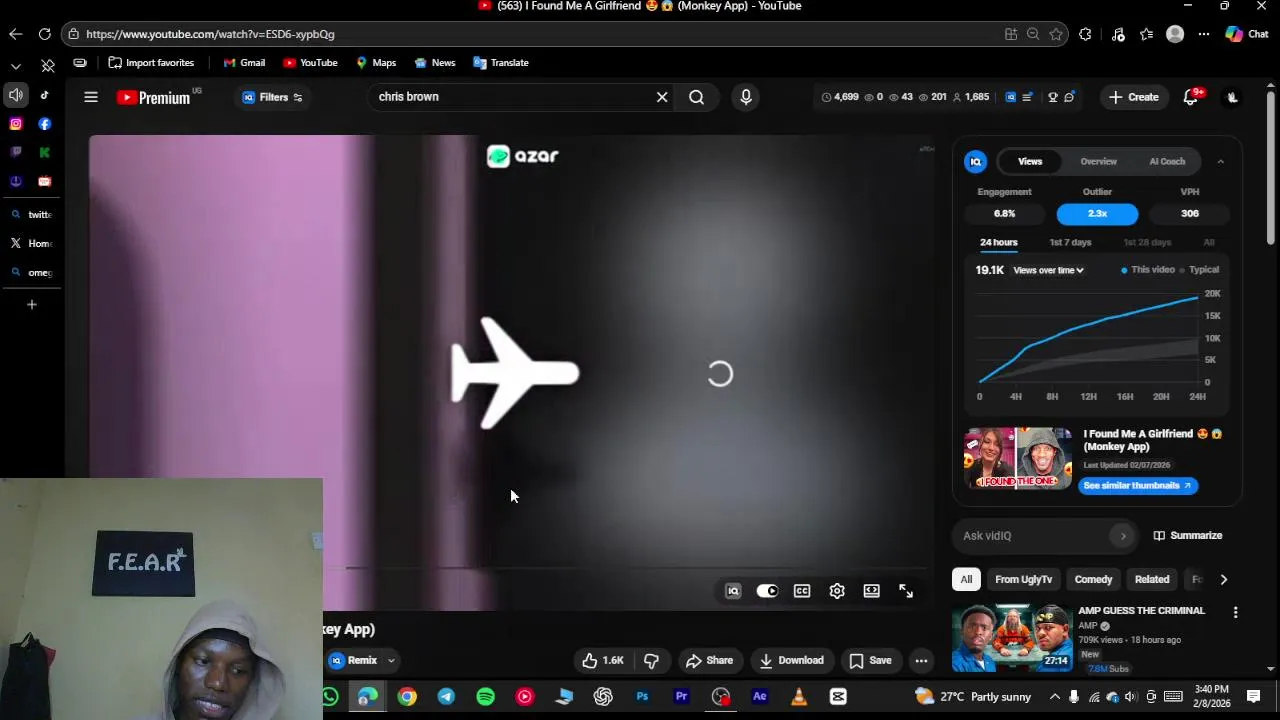This screenshot has height=720, width=1280.
Task: Select the All filter chip
Action: [966, 579]
